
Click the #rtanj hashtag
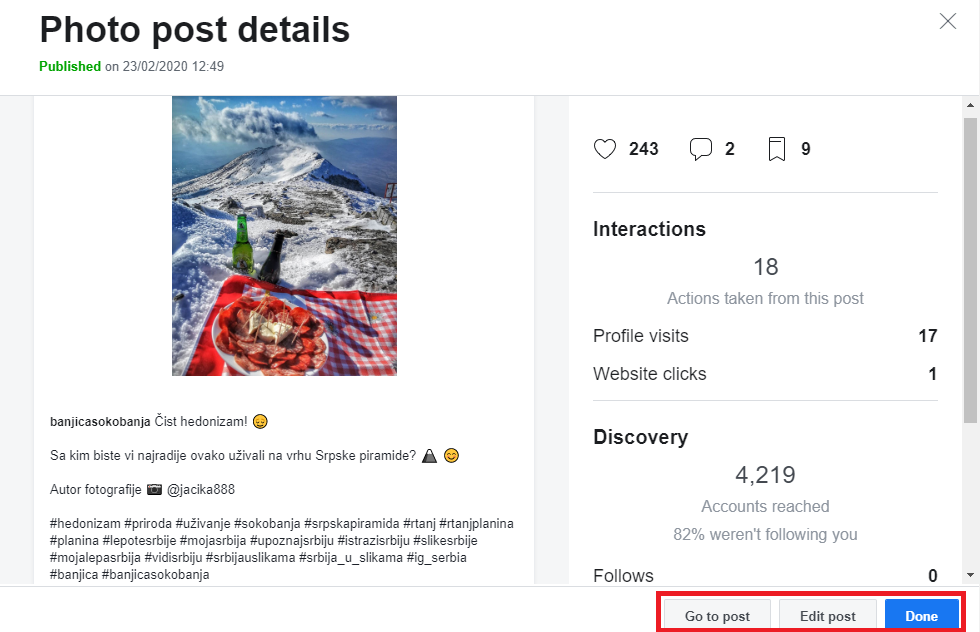420,524
